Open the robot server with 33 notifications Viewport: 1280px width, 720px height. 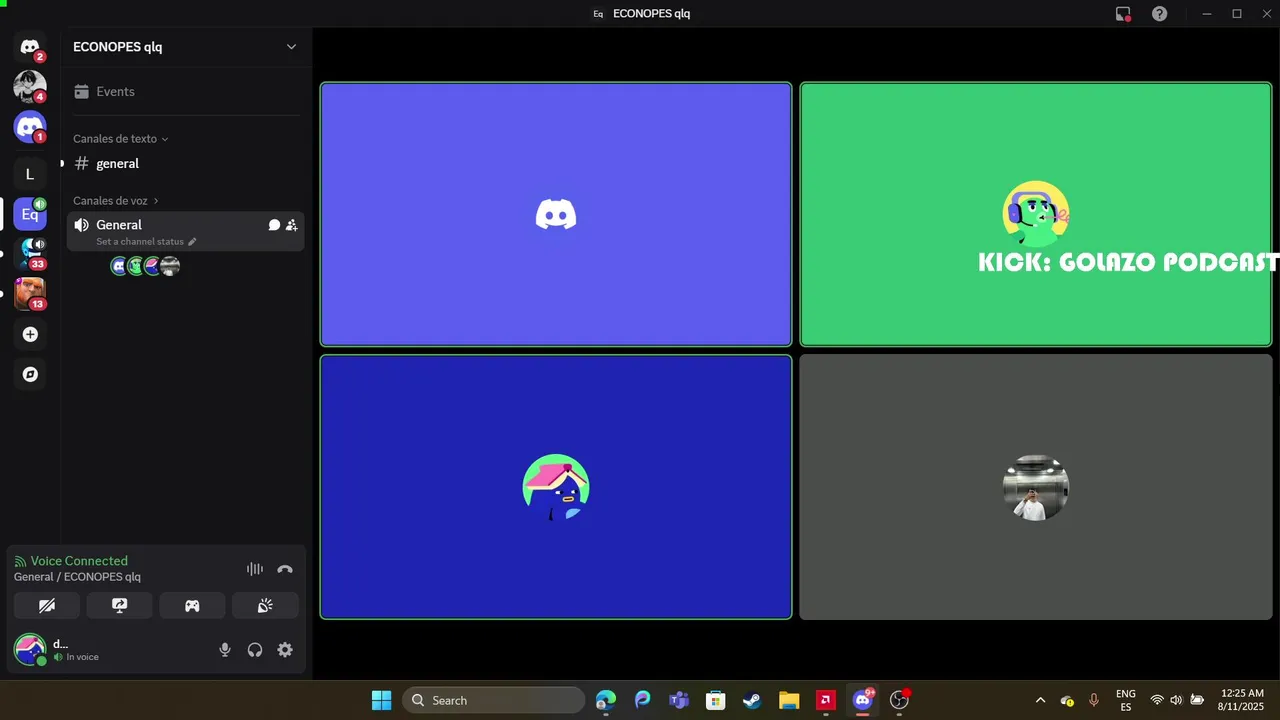30,254
